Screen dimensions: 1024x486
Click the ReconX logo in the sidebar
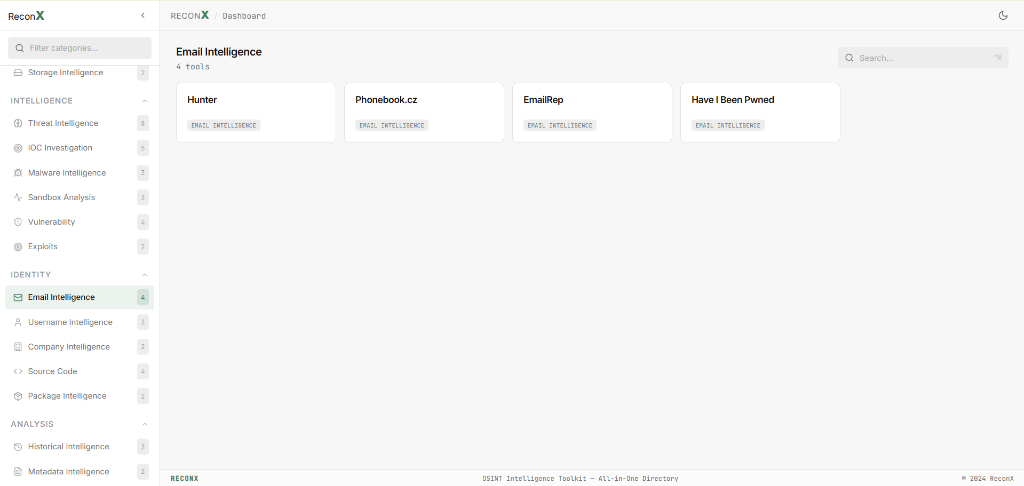[x=26, y=16]
